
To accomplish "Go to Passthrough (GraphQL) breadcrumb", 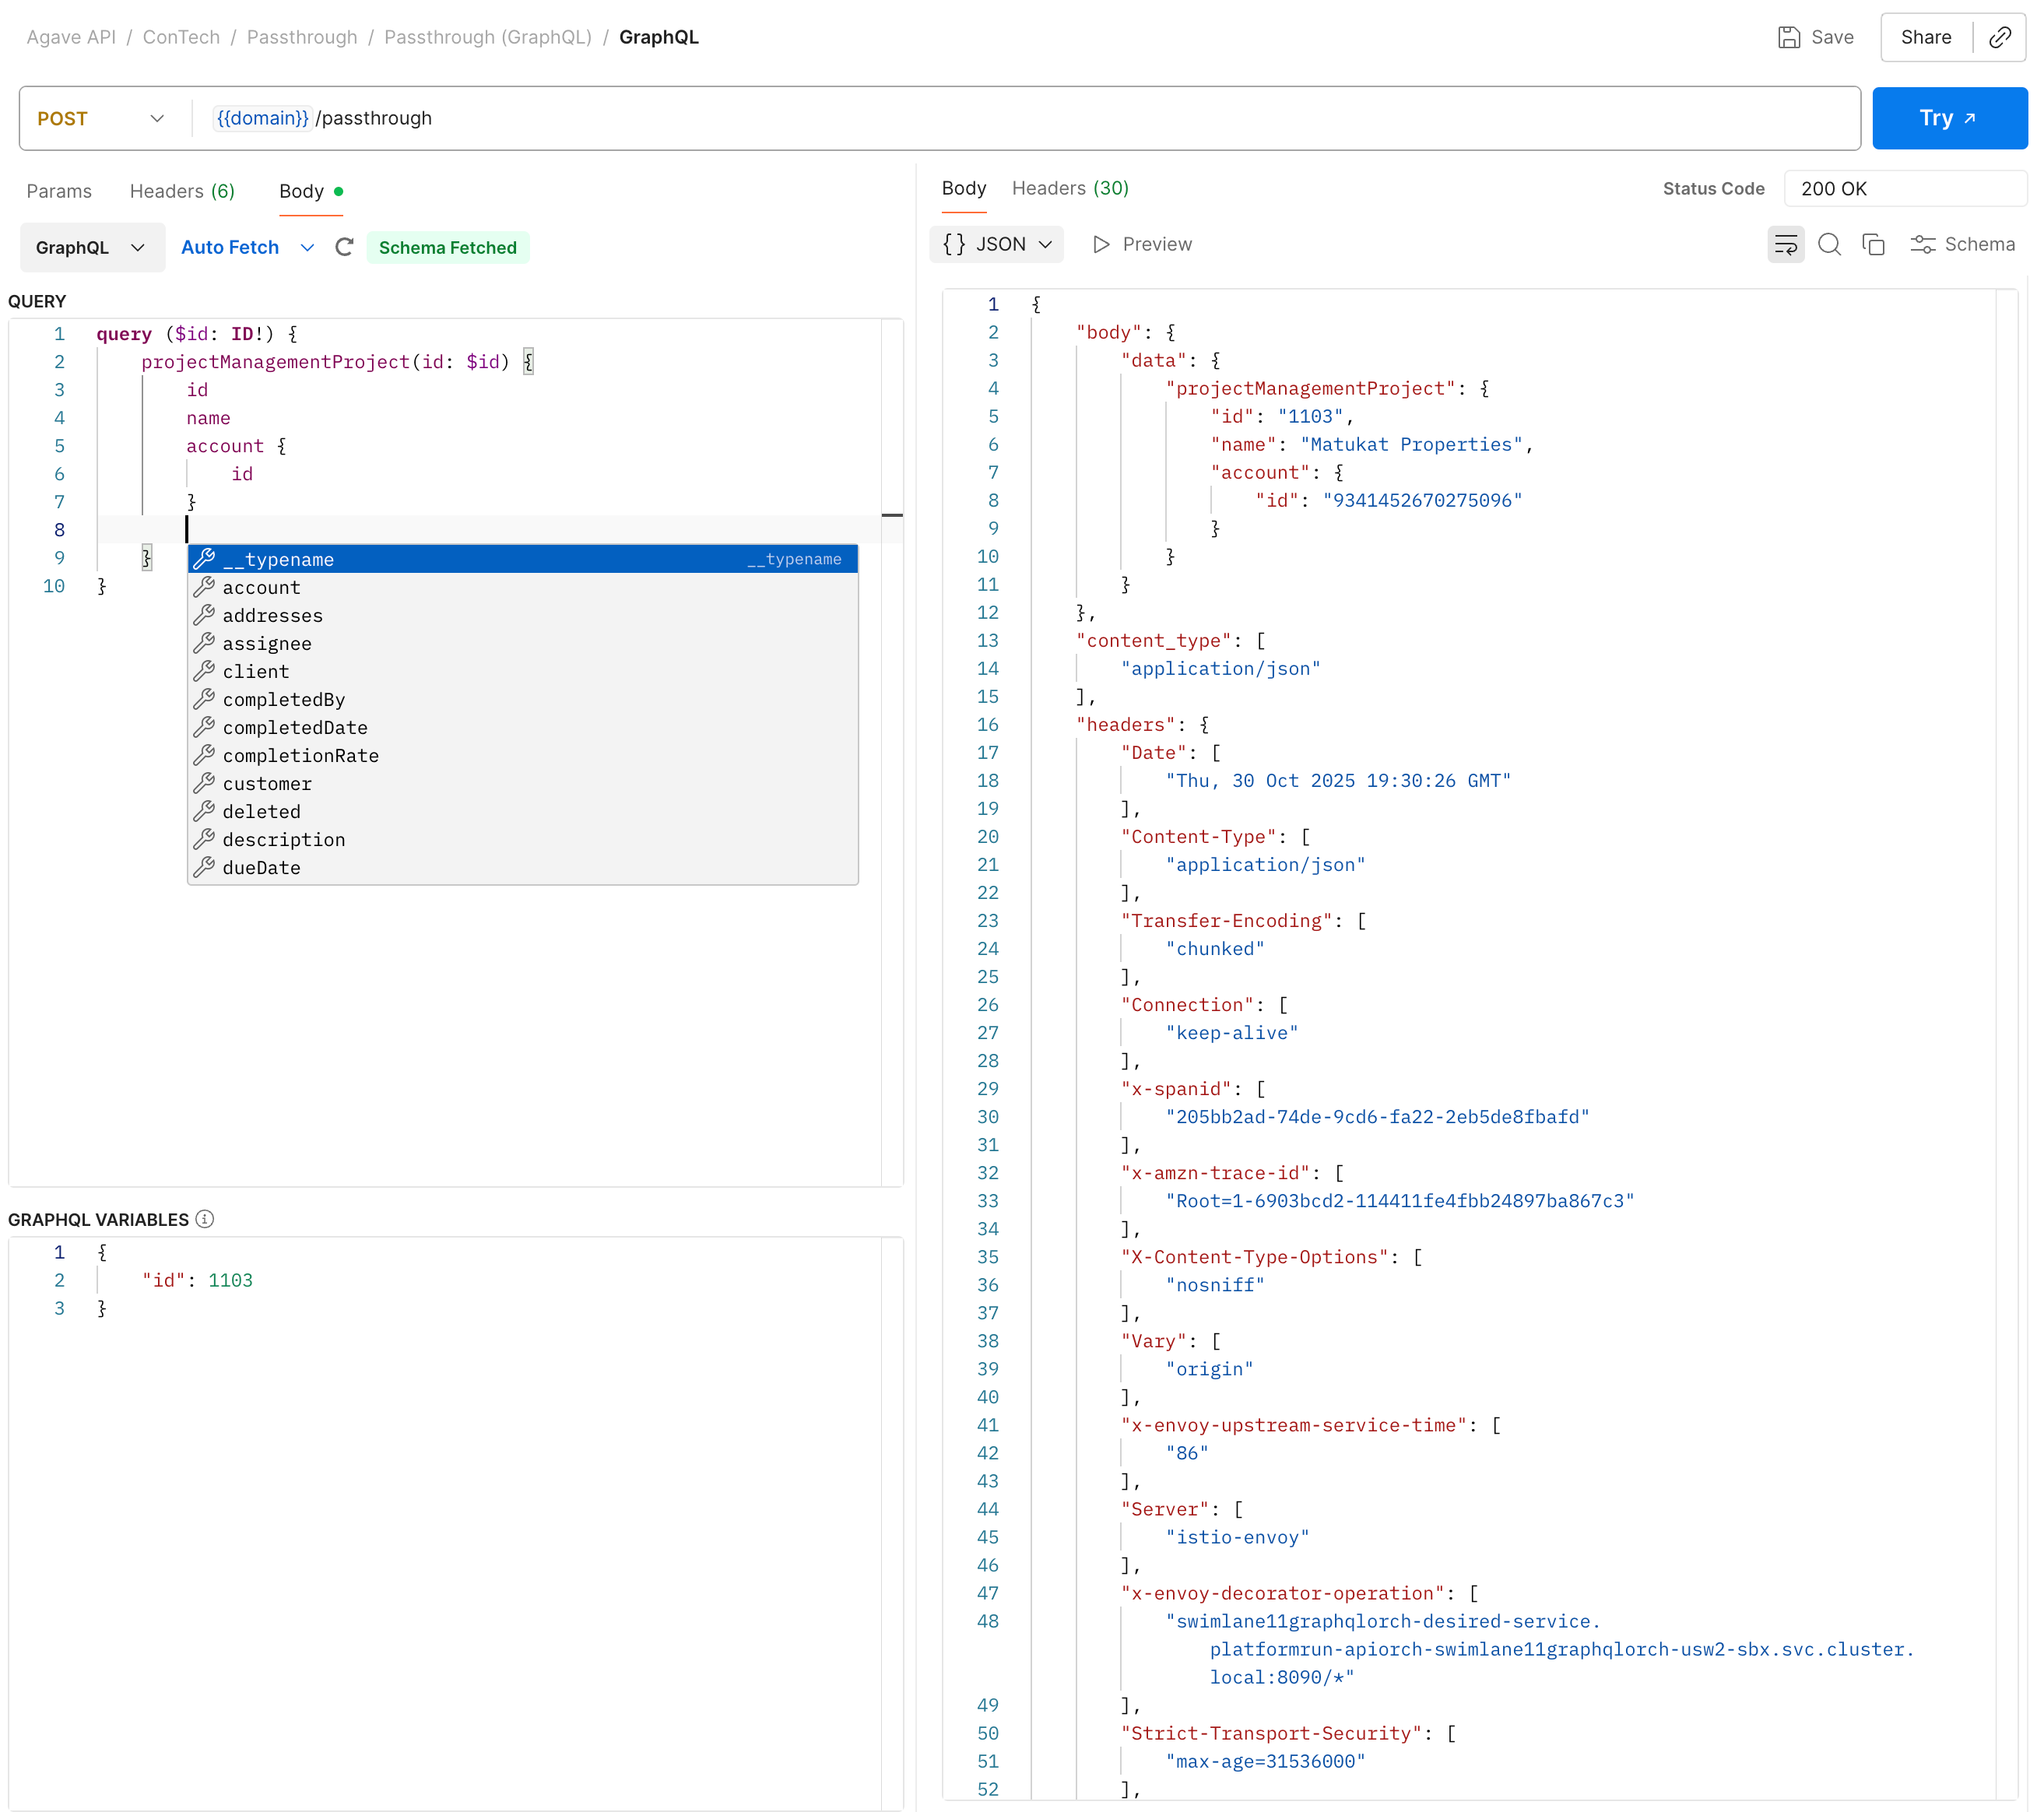I will (487, 37).
